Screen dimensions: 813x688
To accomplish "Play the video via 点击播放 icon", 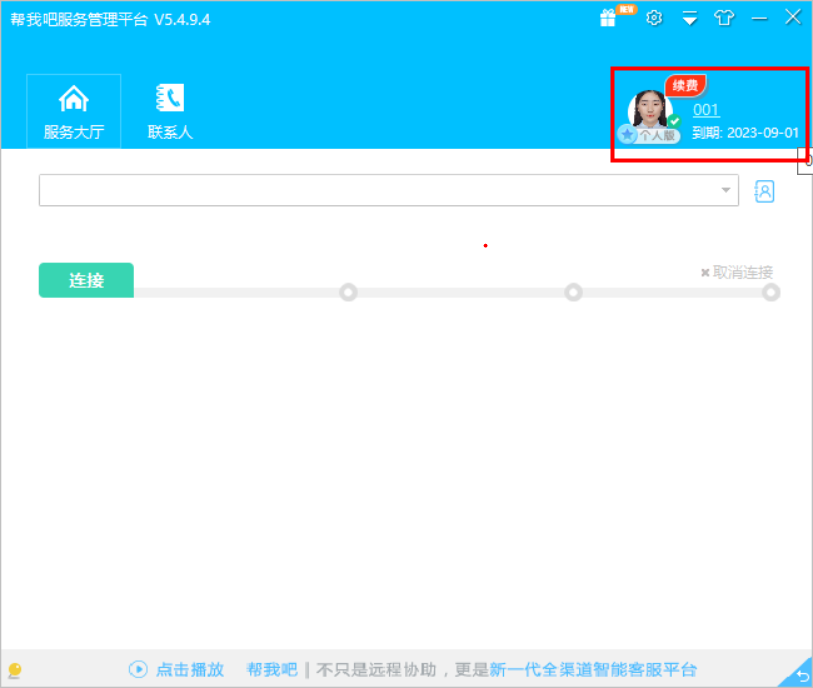I will [138, 669].
